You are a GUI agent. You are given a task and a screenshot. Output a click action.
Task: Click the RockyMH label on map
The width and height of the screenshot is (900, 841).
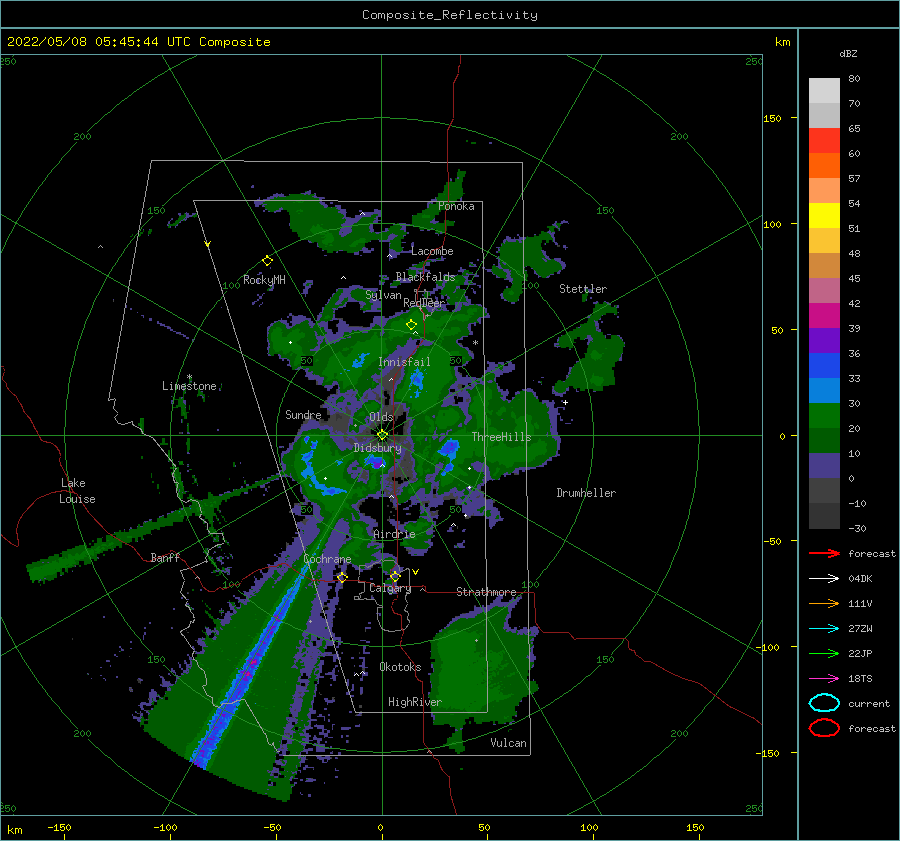pyautogui.click(x=264, y=280)
